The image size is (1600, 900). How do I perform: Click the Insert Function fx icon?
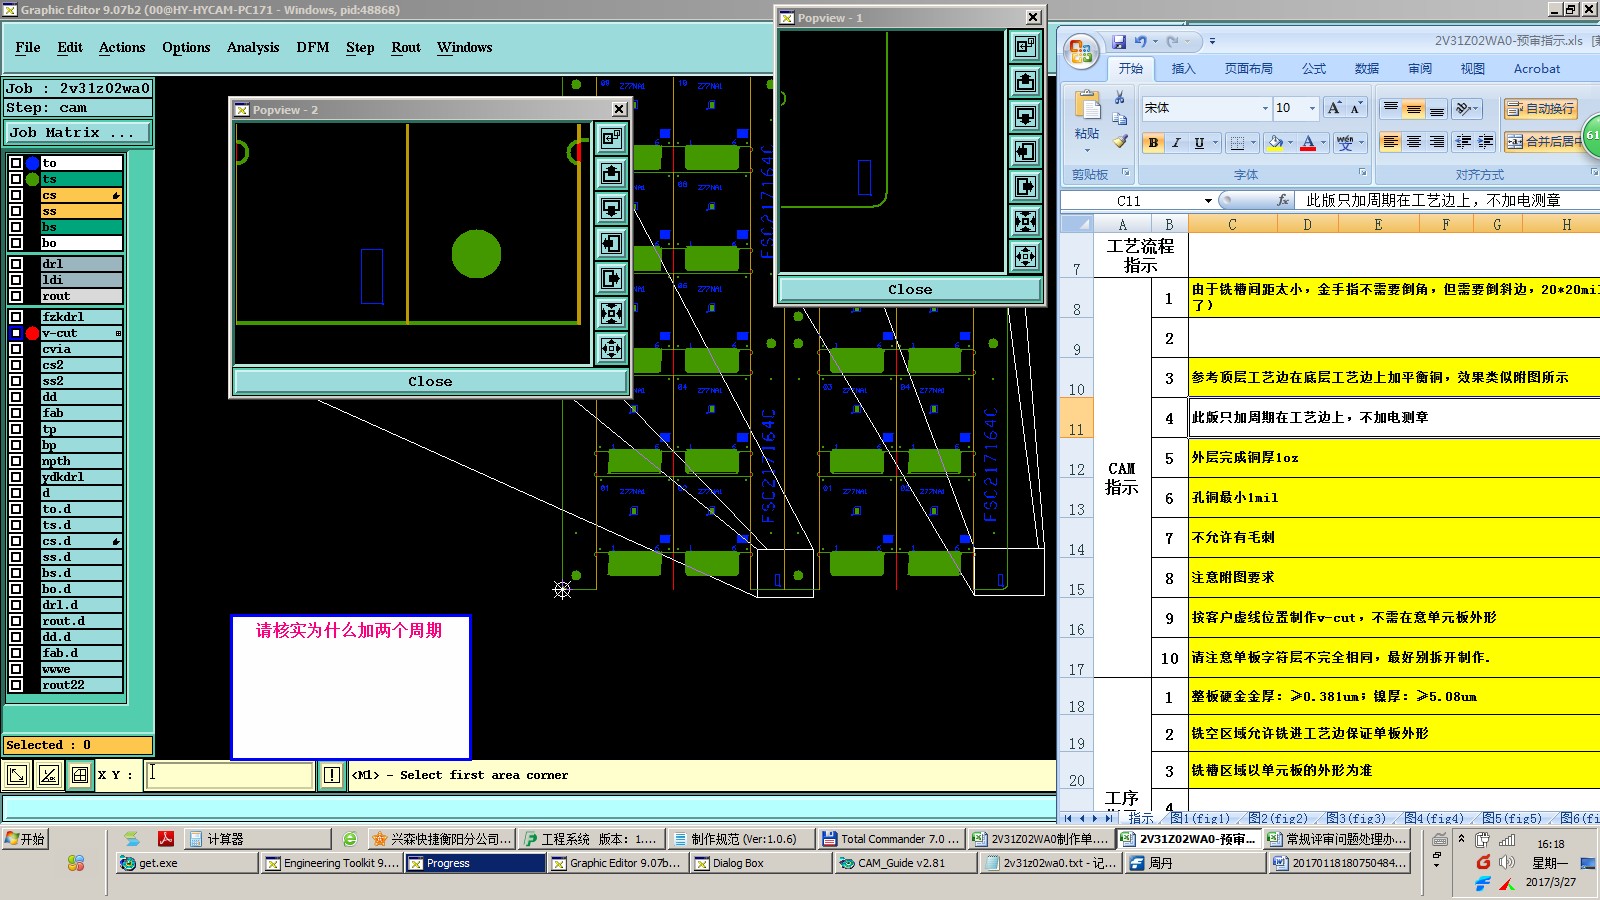click(1283, 200)
